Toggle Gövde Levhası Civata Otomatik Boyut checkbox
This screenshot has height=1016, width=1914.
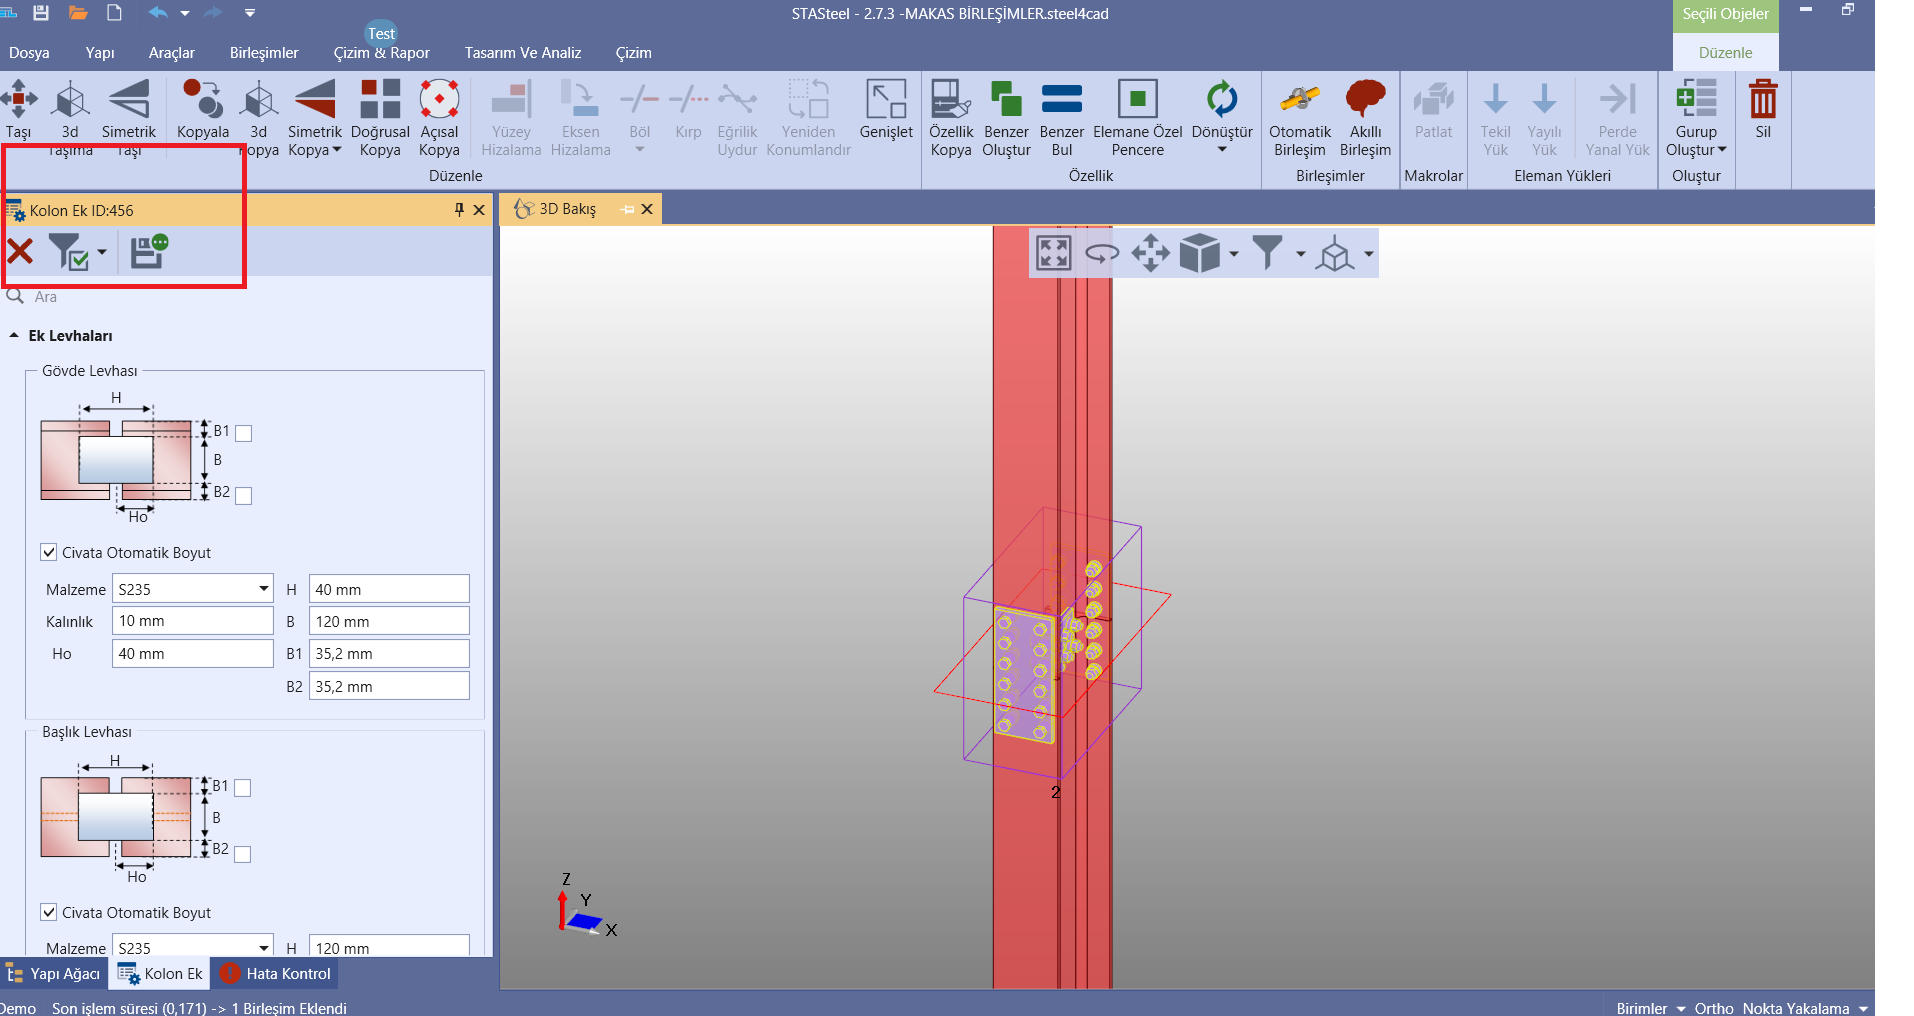click(49, 552)
